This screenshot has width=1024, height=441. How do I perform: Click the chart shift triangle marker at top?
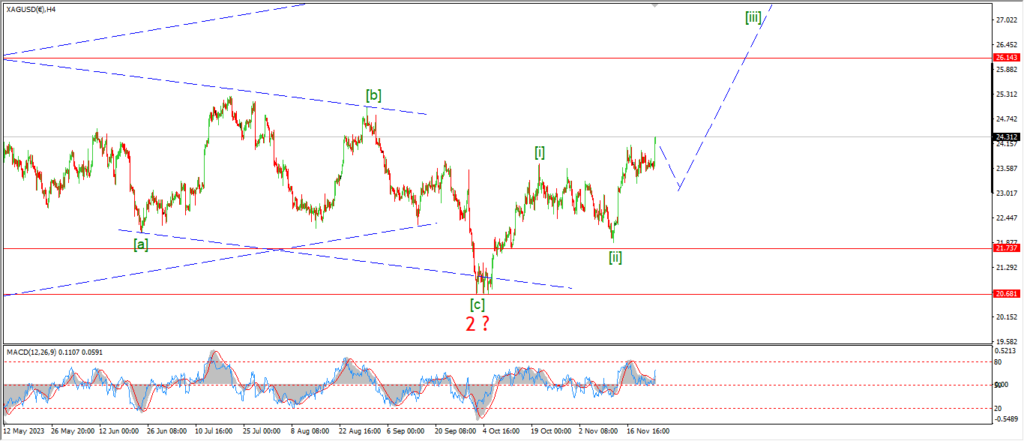pyautogui.click(x=655, y=4)
